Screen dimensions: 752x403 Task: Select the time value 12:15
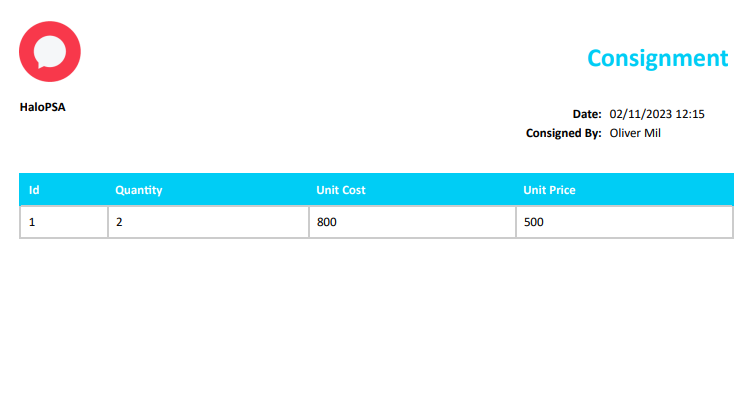point(690,114)
